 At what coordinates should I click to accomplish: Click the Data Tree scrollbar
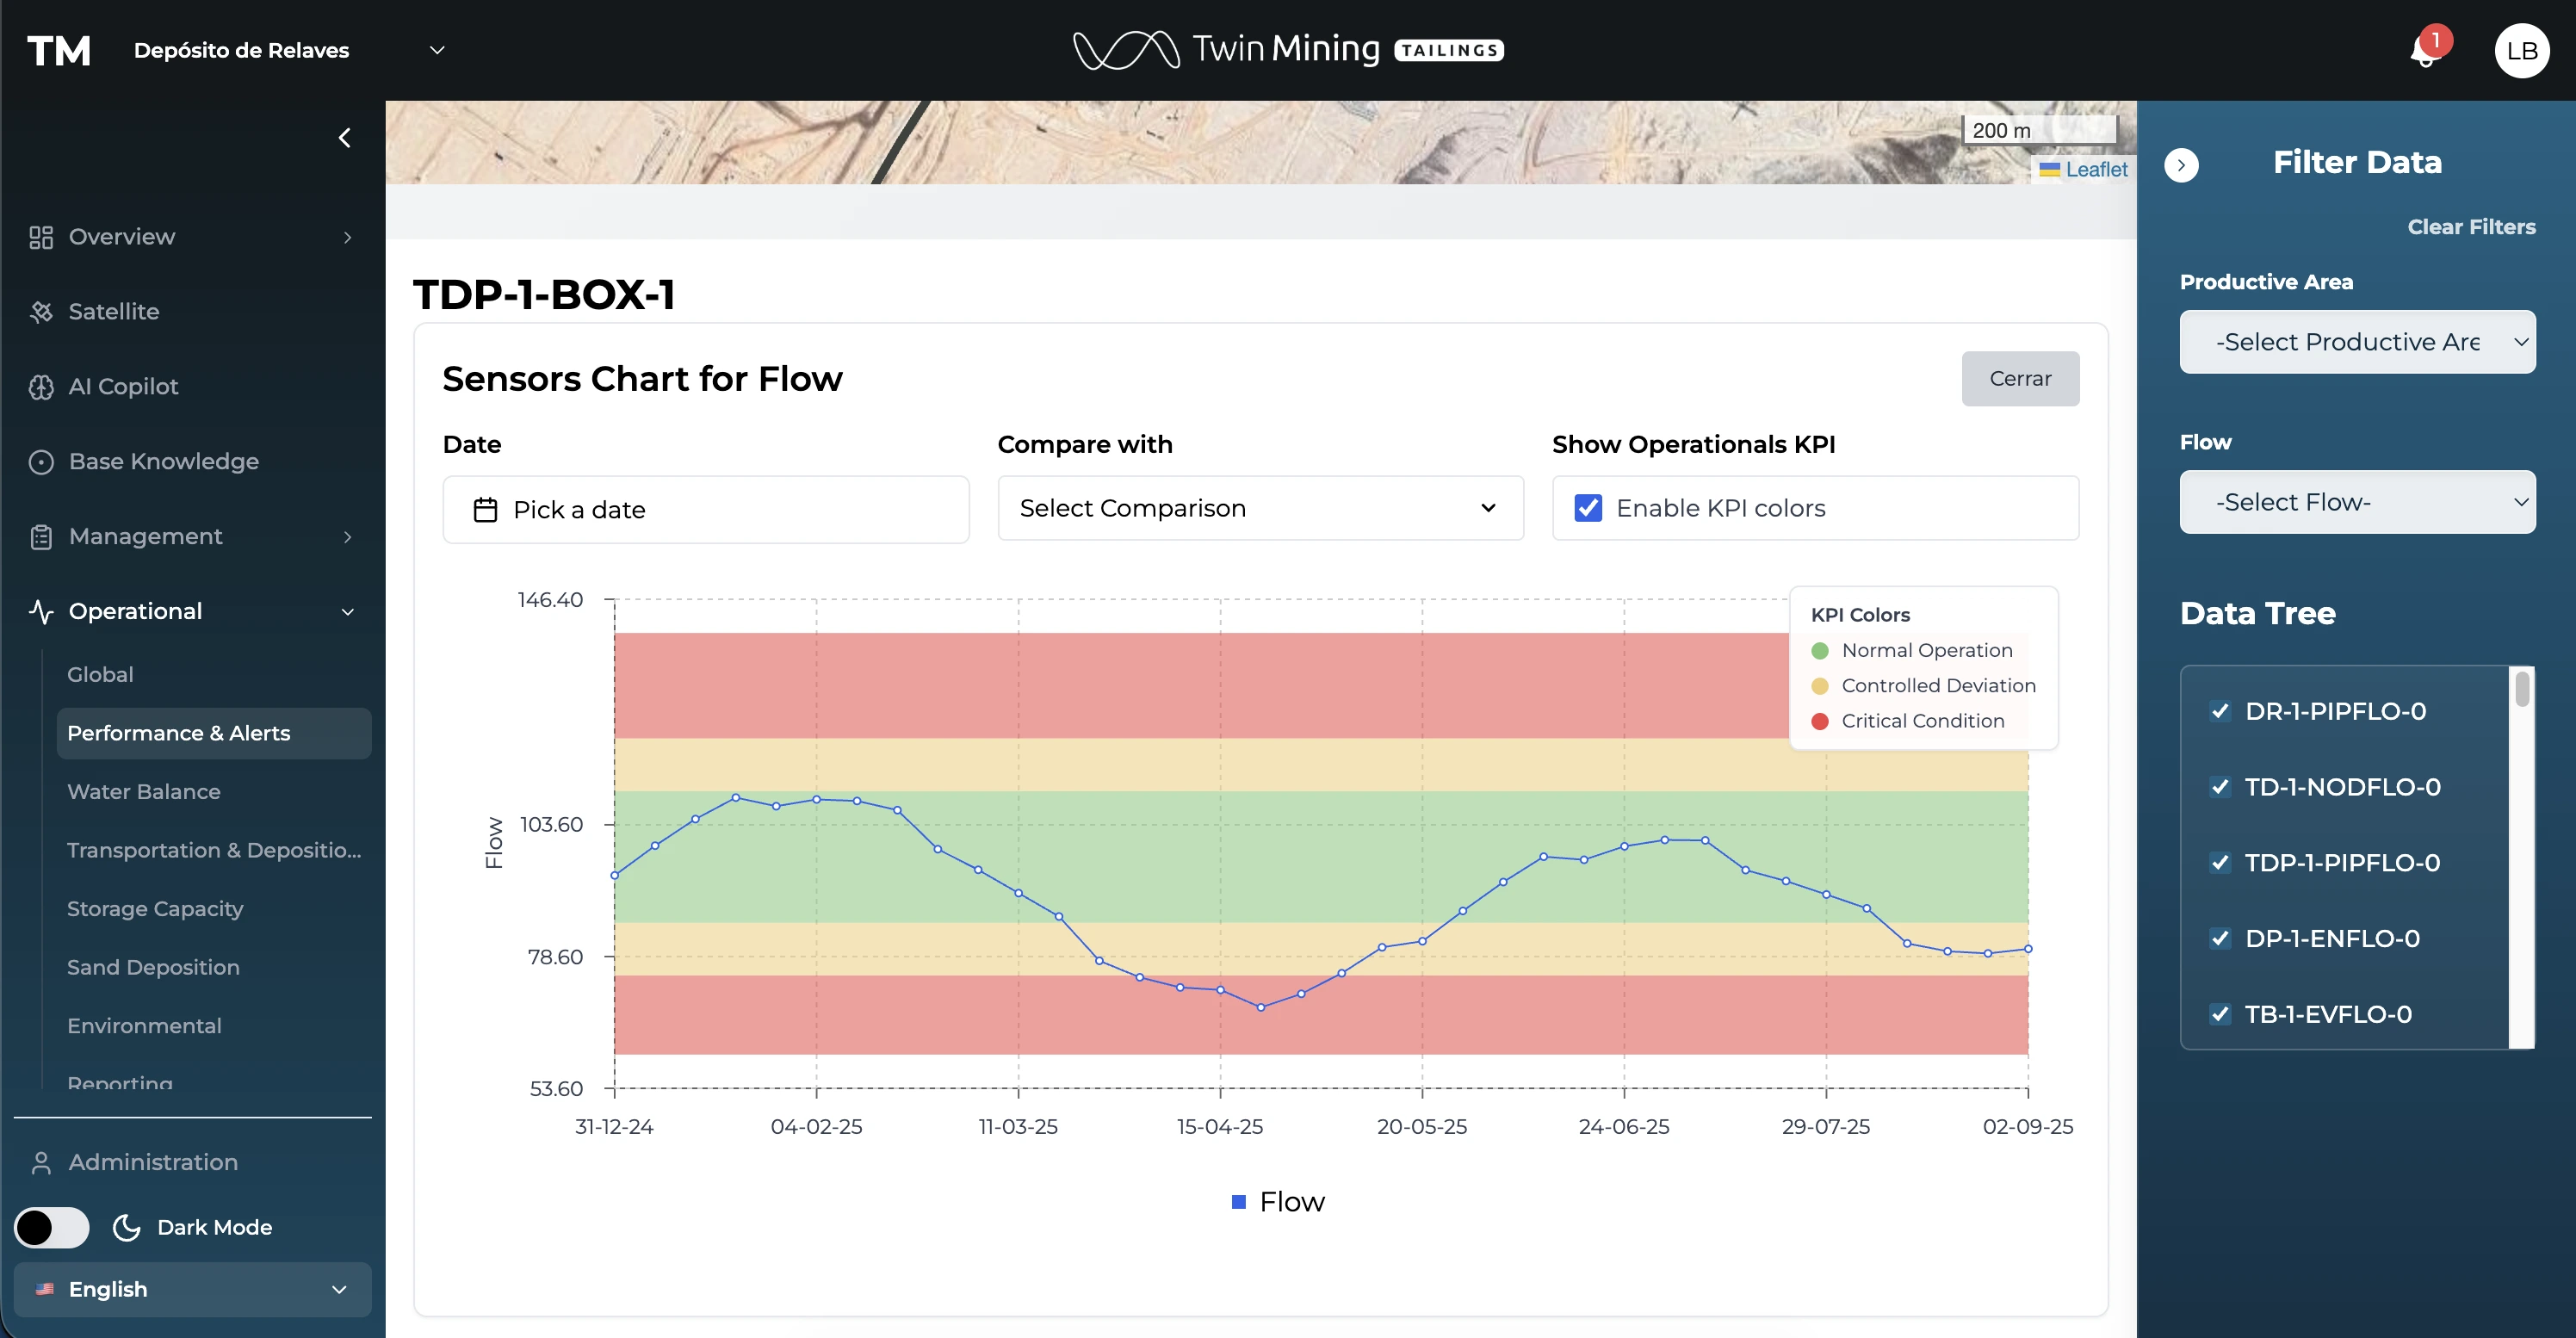[x=2521, y=690]
